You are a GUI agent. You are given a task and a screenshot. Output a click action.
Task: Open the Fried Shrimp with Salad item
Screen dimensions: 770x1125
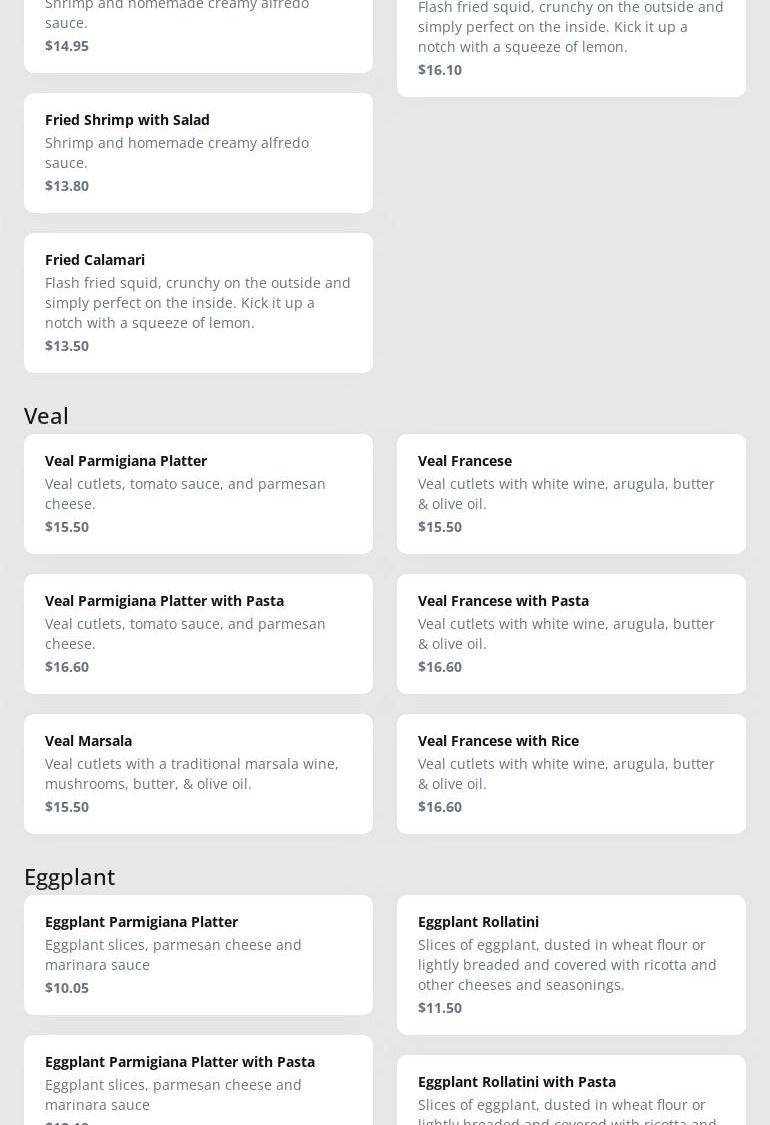198,152
